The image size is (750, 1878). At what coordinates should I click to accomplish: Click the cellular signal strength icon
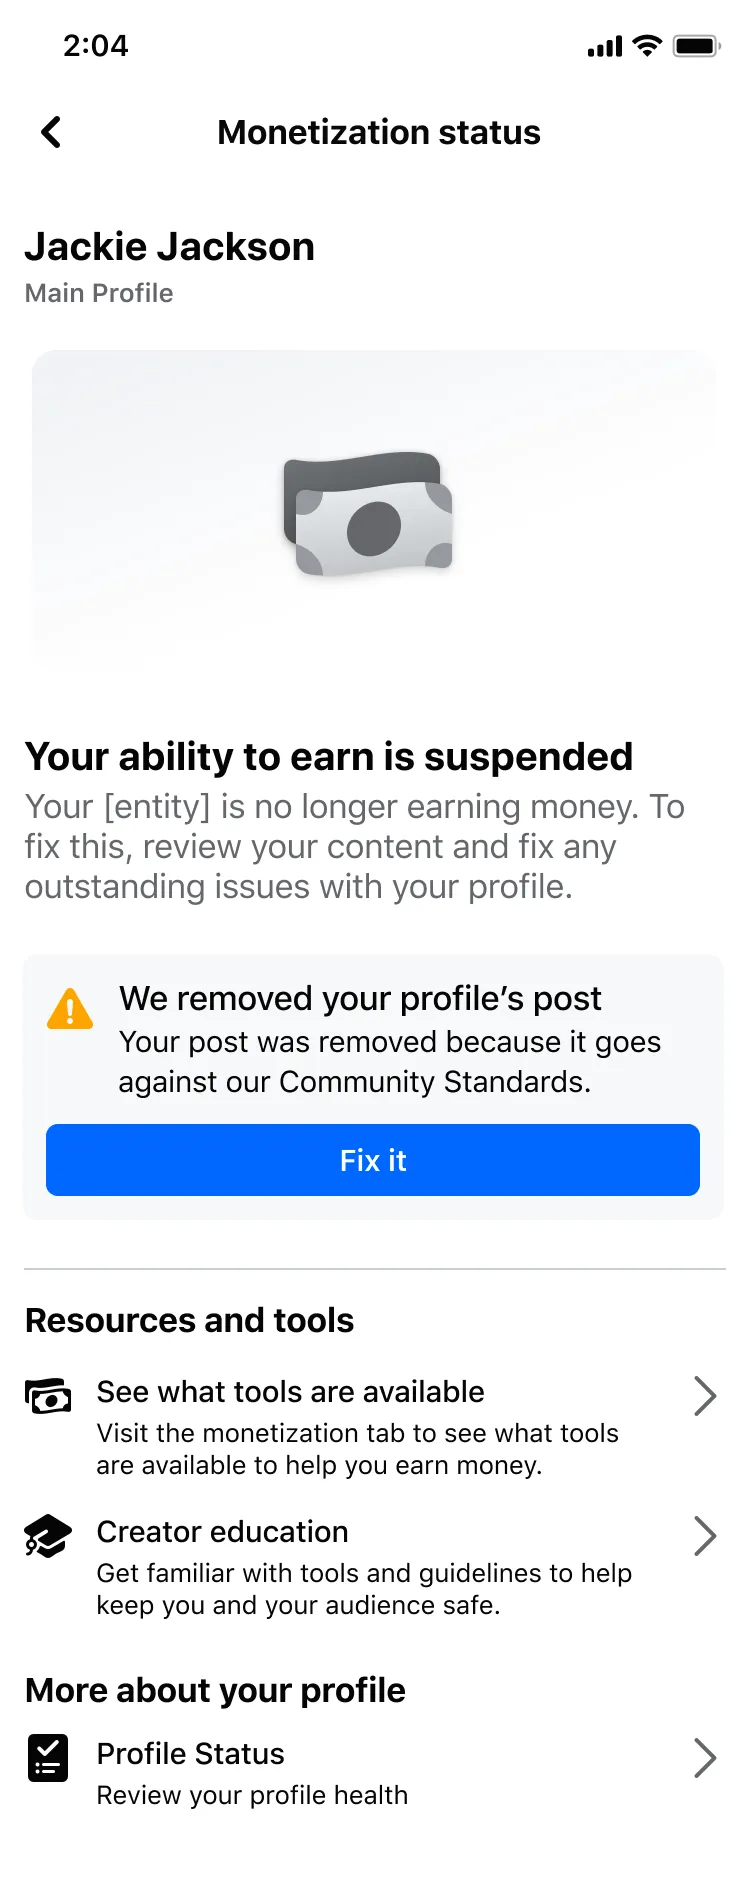tap(604, 46)
